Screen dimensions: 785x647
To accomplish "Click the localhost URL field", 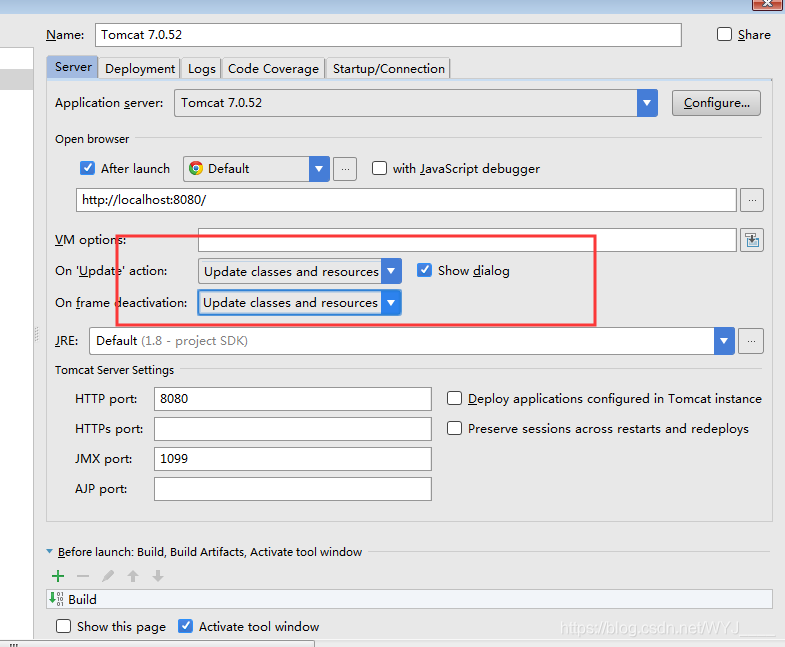I will point(406,200).
